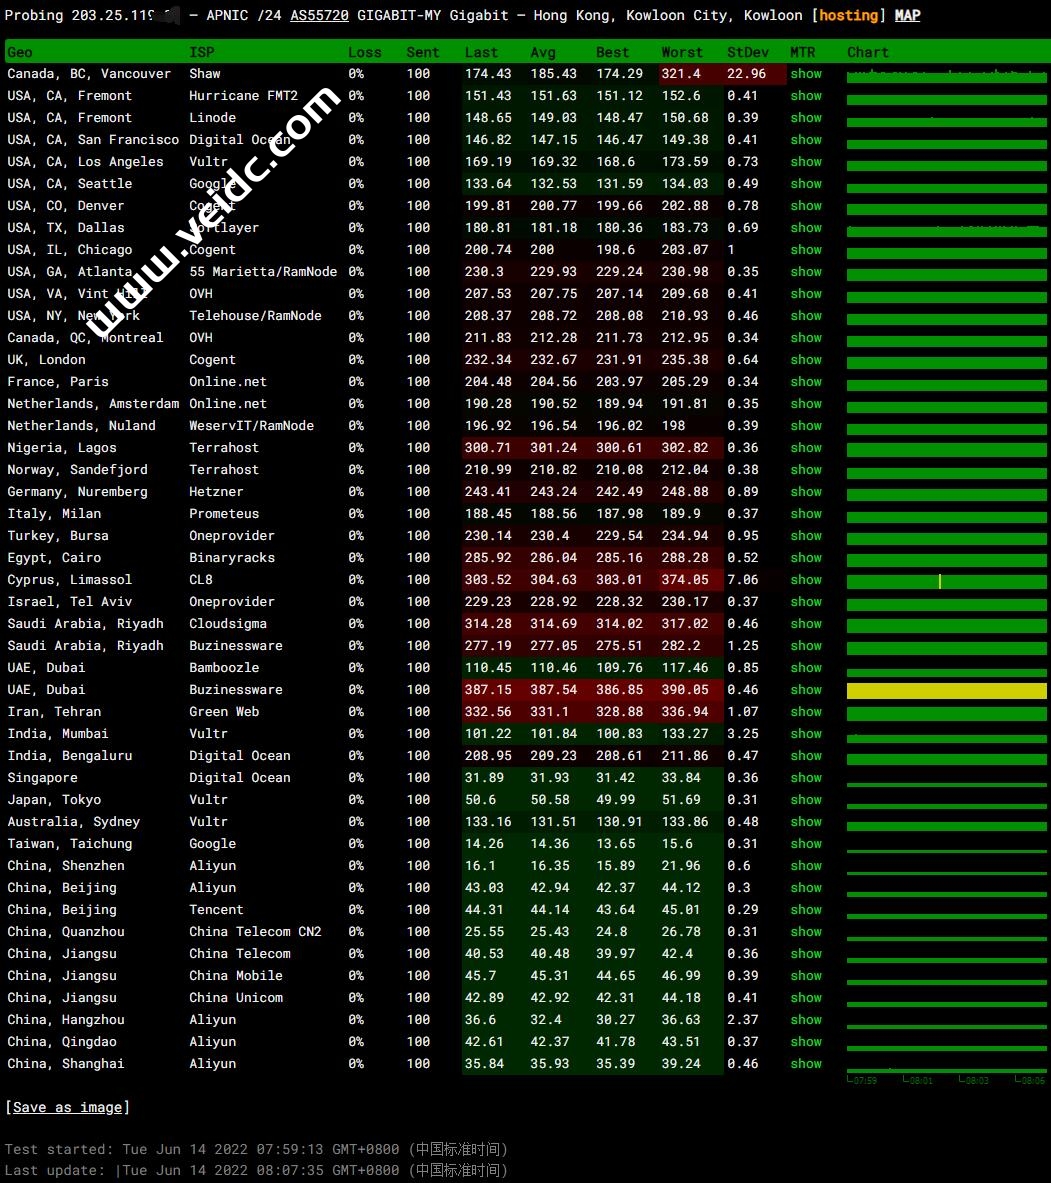This screenshot has height=1183, width=1051.
Task: Click the Loss column header
Action: click(x=364, y=52)
